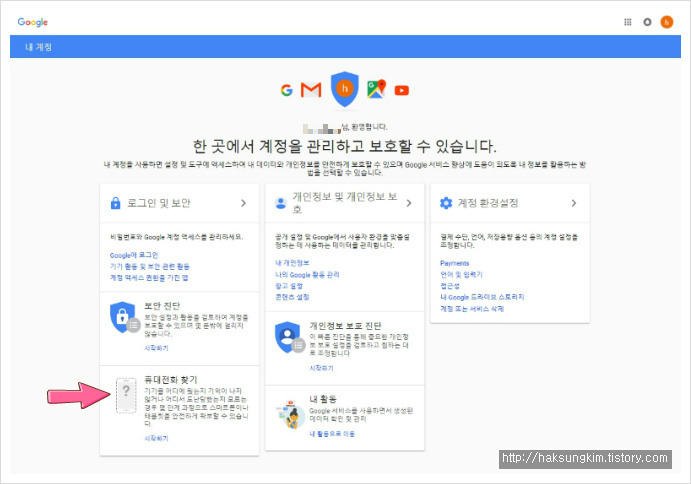This screenshot has height=484, width=691.
Task: Open the Google apps grid
Action: [628, 22]
